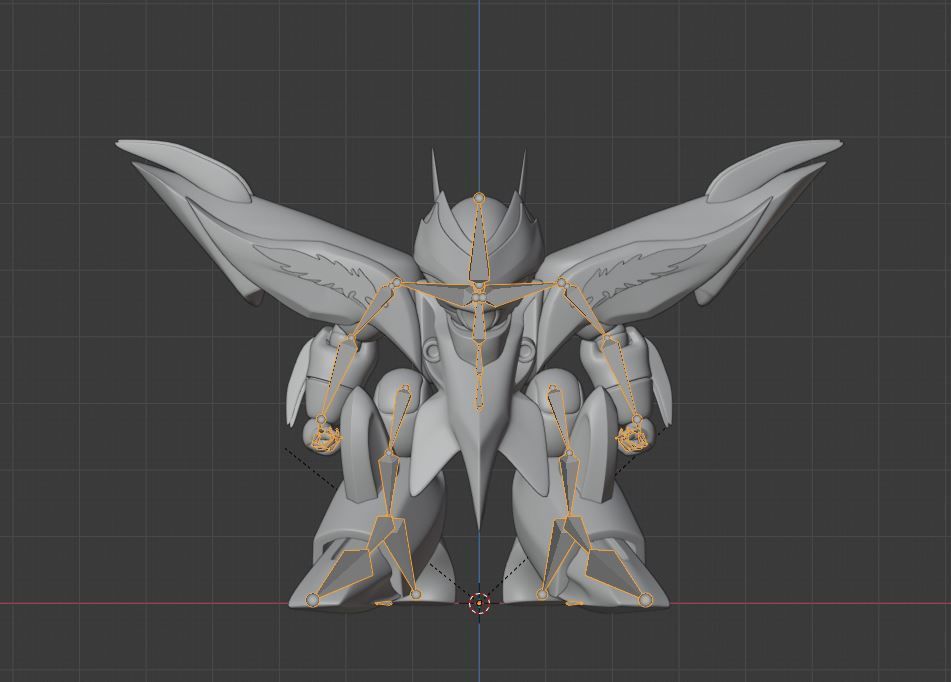This screenshot has height=682, width=951.
Task: Click the joint at the head bone's top tip
Action: click(479, 197)
